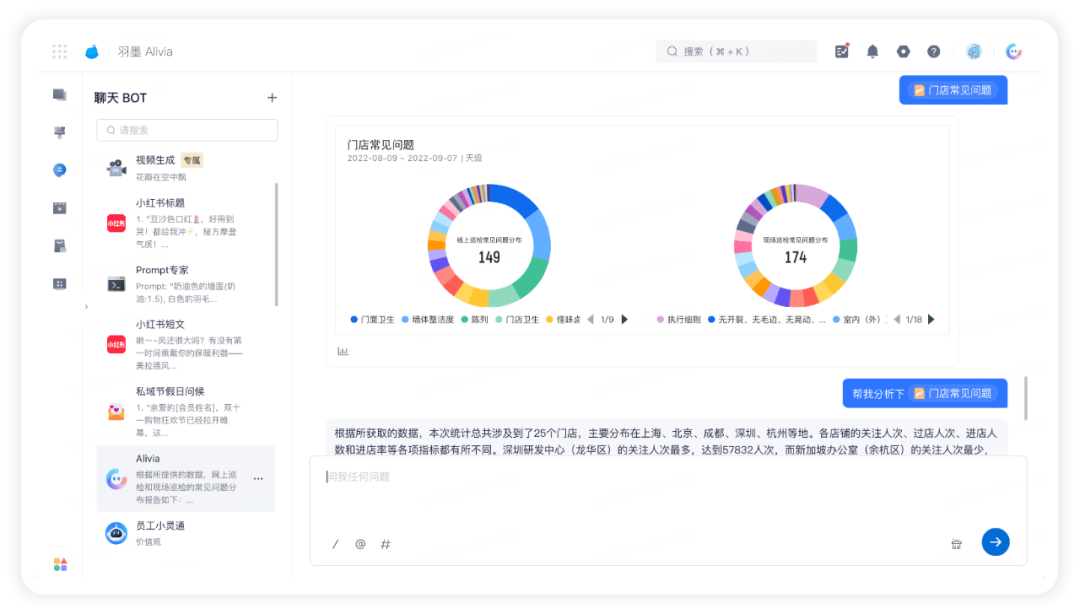
Task: Go to next legend page of 1/18
Action: tap(931, 319)
